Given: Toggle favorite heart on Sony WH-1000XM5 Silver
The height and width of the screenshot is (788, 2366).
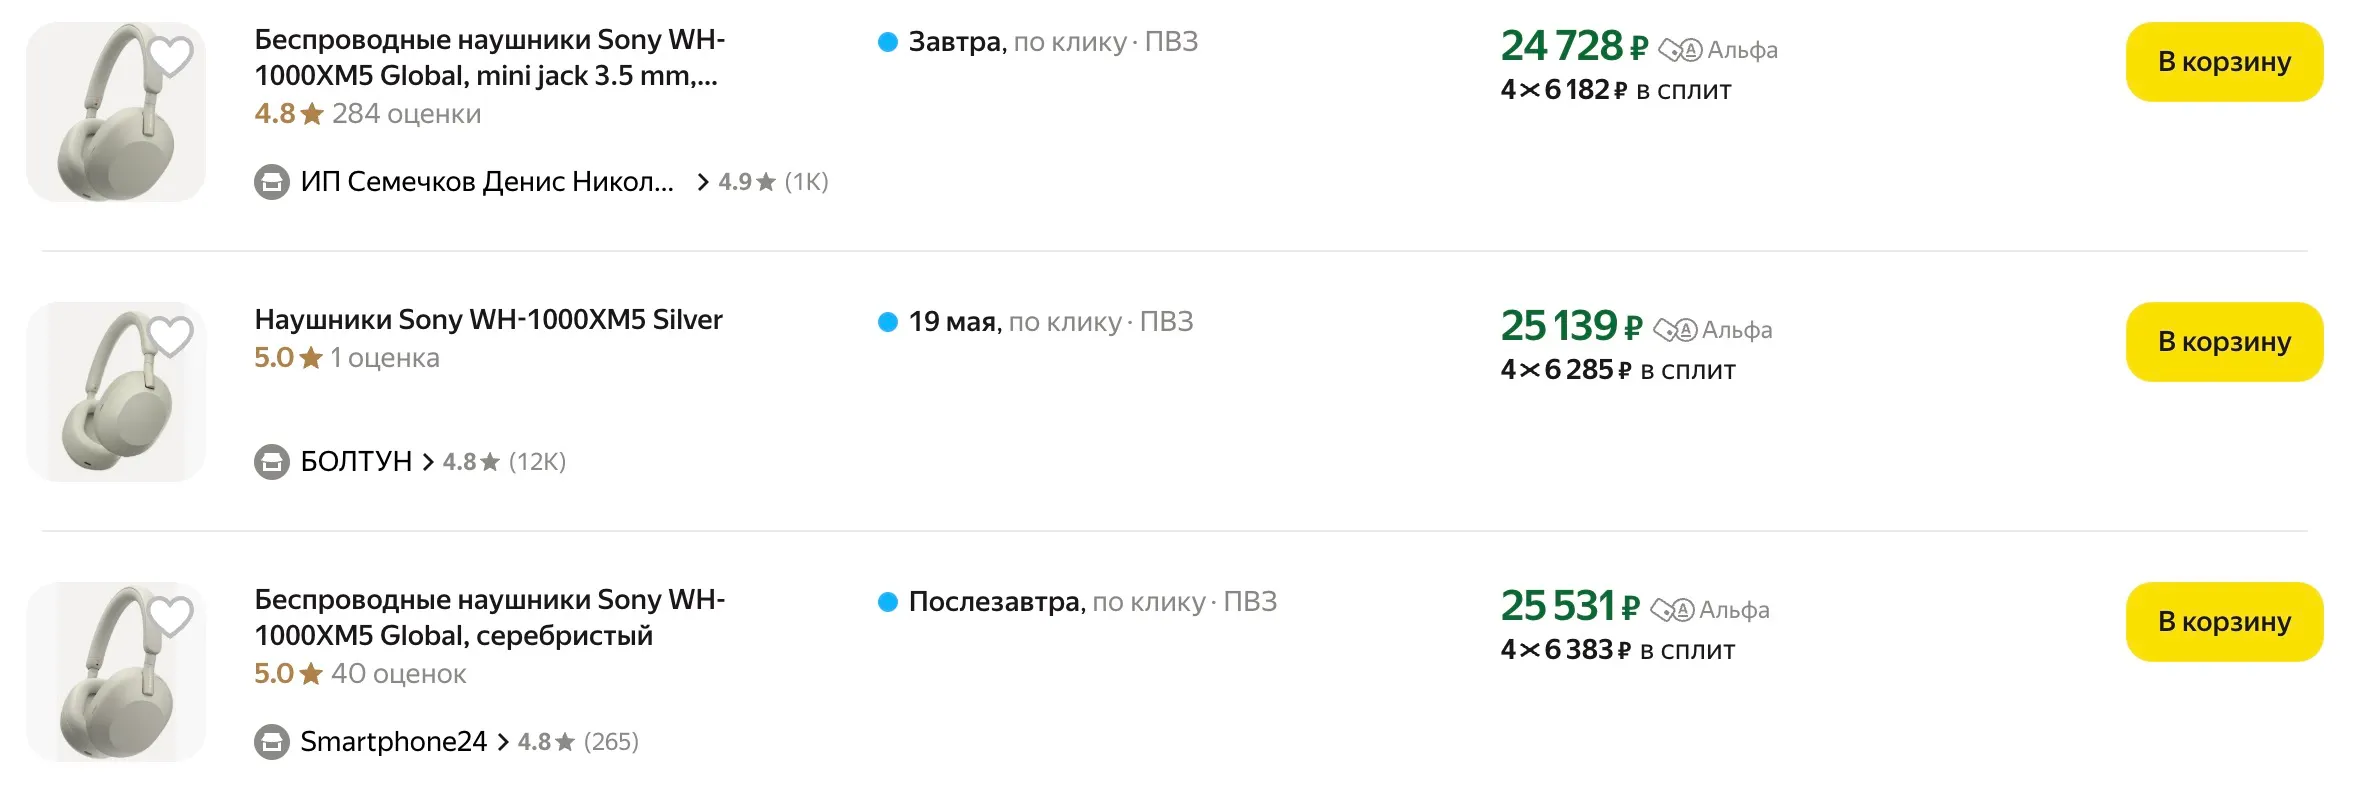Looking at the screenshot, I should 171,337.
